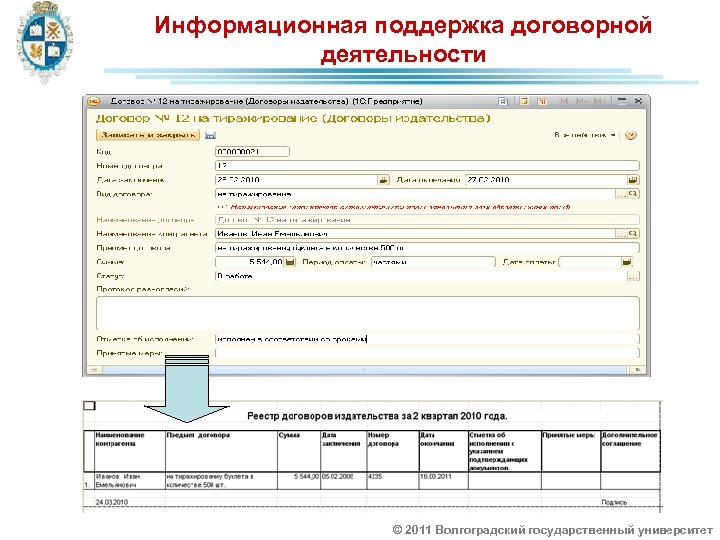Click the Статус field showing В работе
Image resolution: width=720 pixels, height=540 pixels.
click(x=421, y=276)
